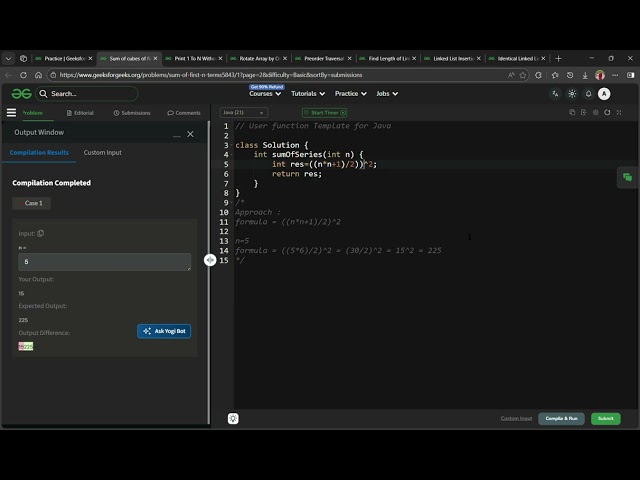This screenshot has height=480, width=640.
Task: Open the user profile avatar
Action: [x=605, y=94]
